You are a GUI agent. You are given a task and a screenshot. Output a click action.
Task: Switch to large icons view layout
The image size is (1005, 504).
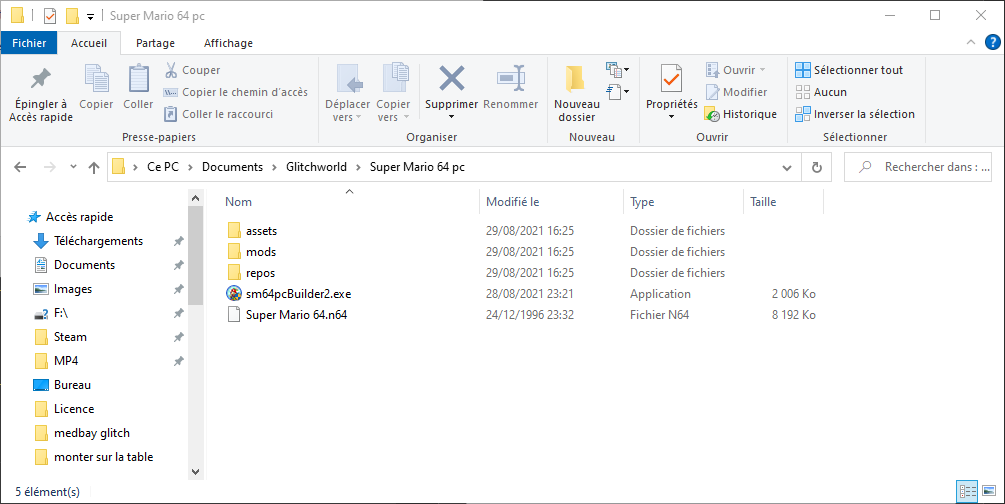[x=990, y=491]
